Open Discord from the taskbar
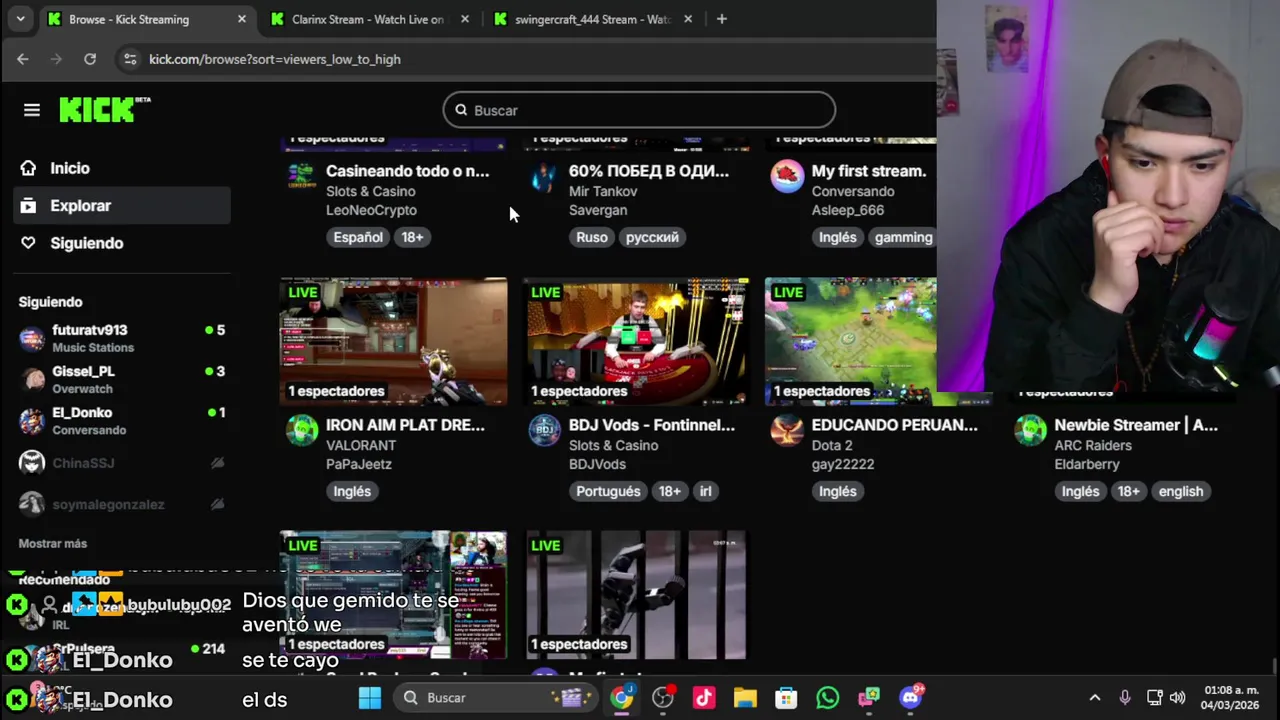The height and width of the screenshot is (720, 1280). pyautogui.click(x=910, y=698)
